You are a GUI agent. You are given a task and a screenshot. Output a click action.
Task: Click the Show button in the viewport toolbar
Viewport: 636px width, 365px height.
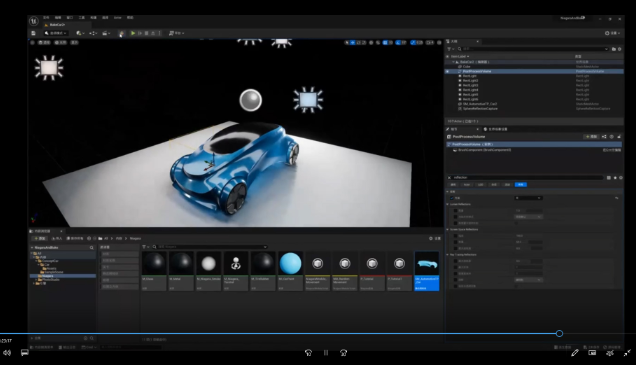tap(75, 42)
